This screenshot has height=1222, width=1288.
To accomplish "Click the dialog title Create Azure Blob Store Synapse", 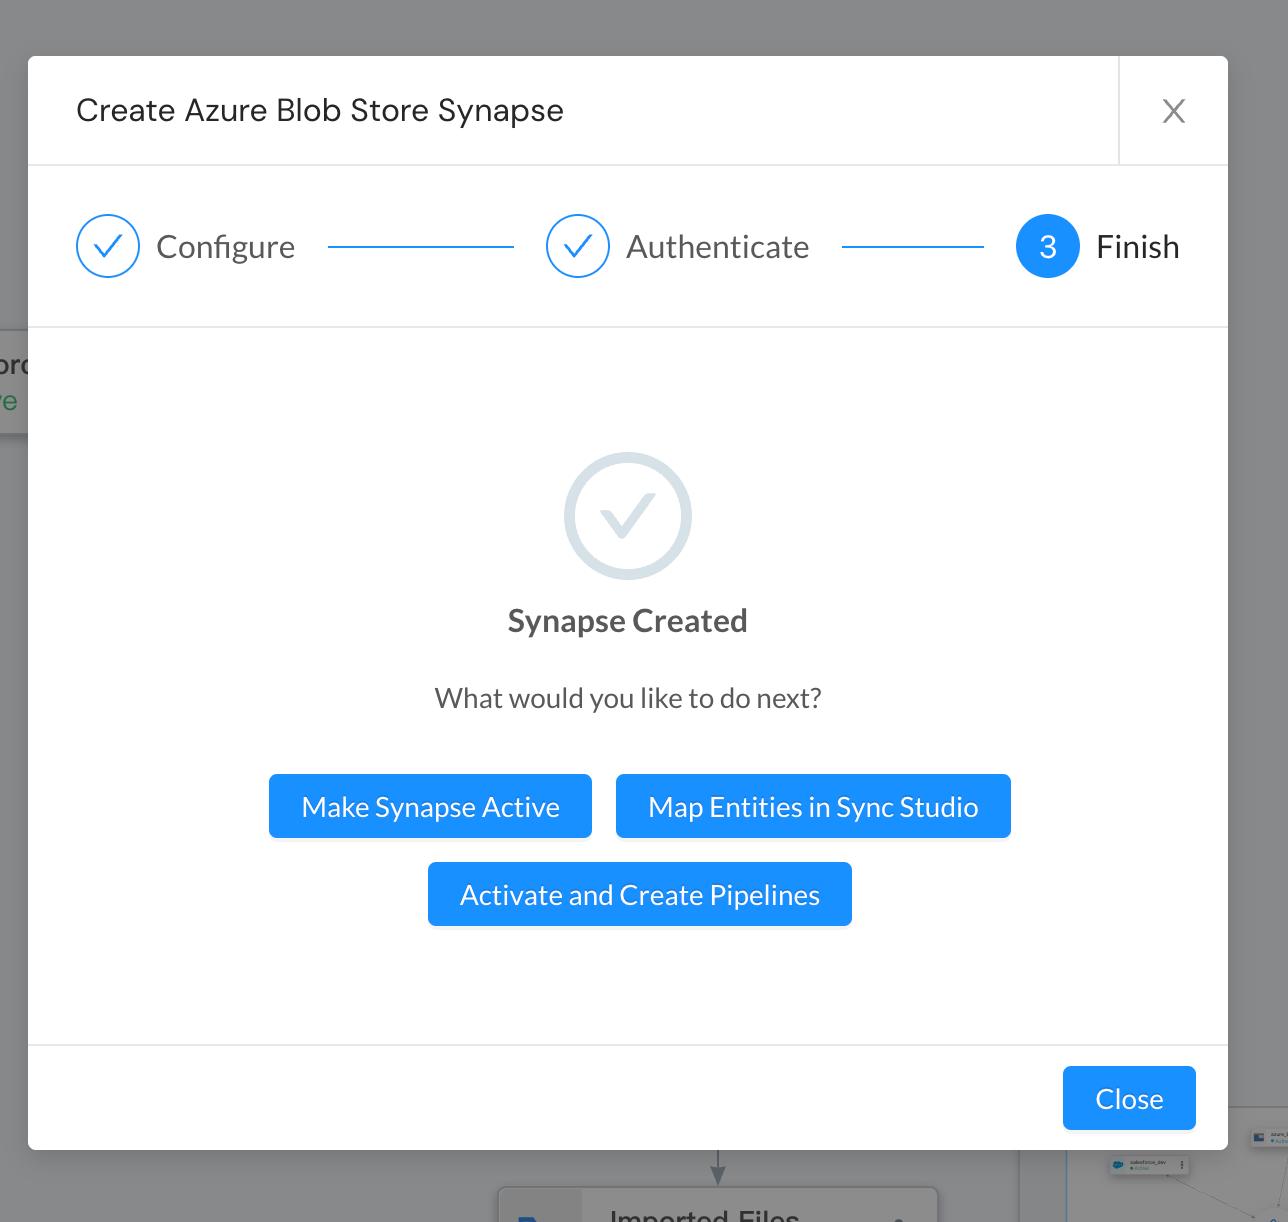I will 320,111.
